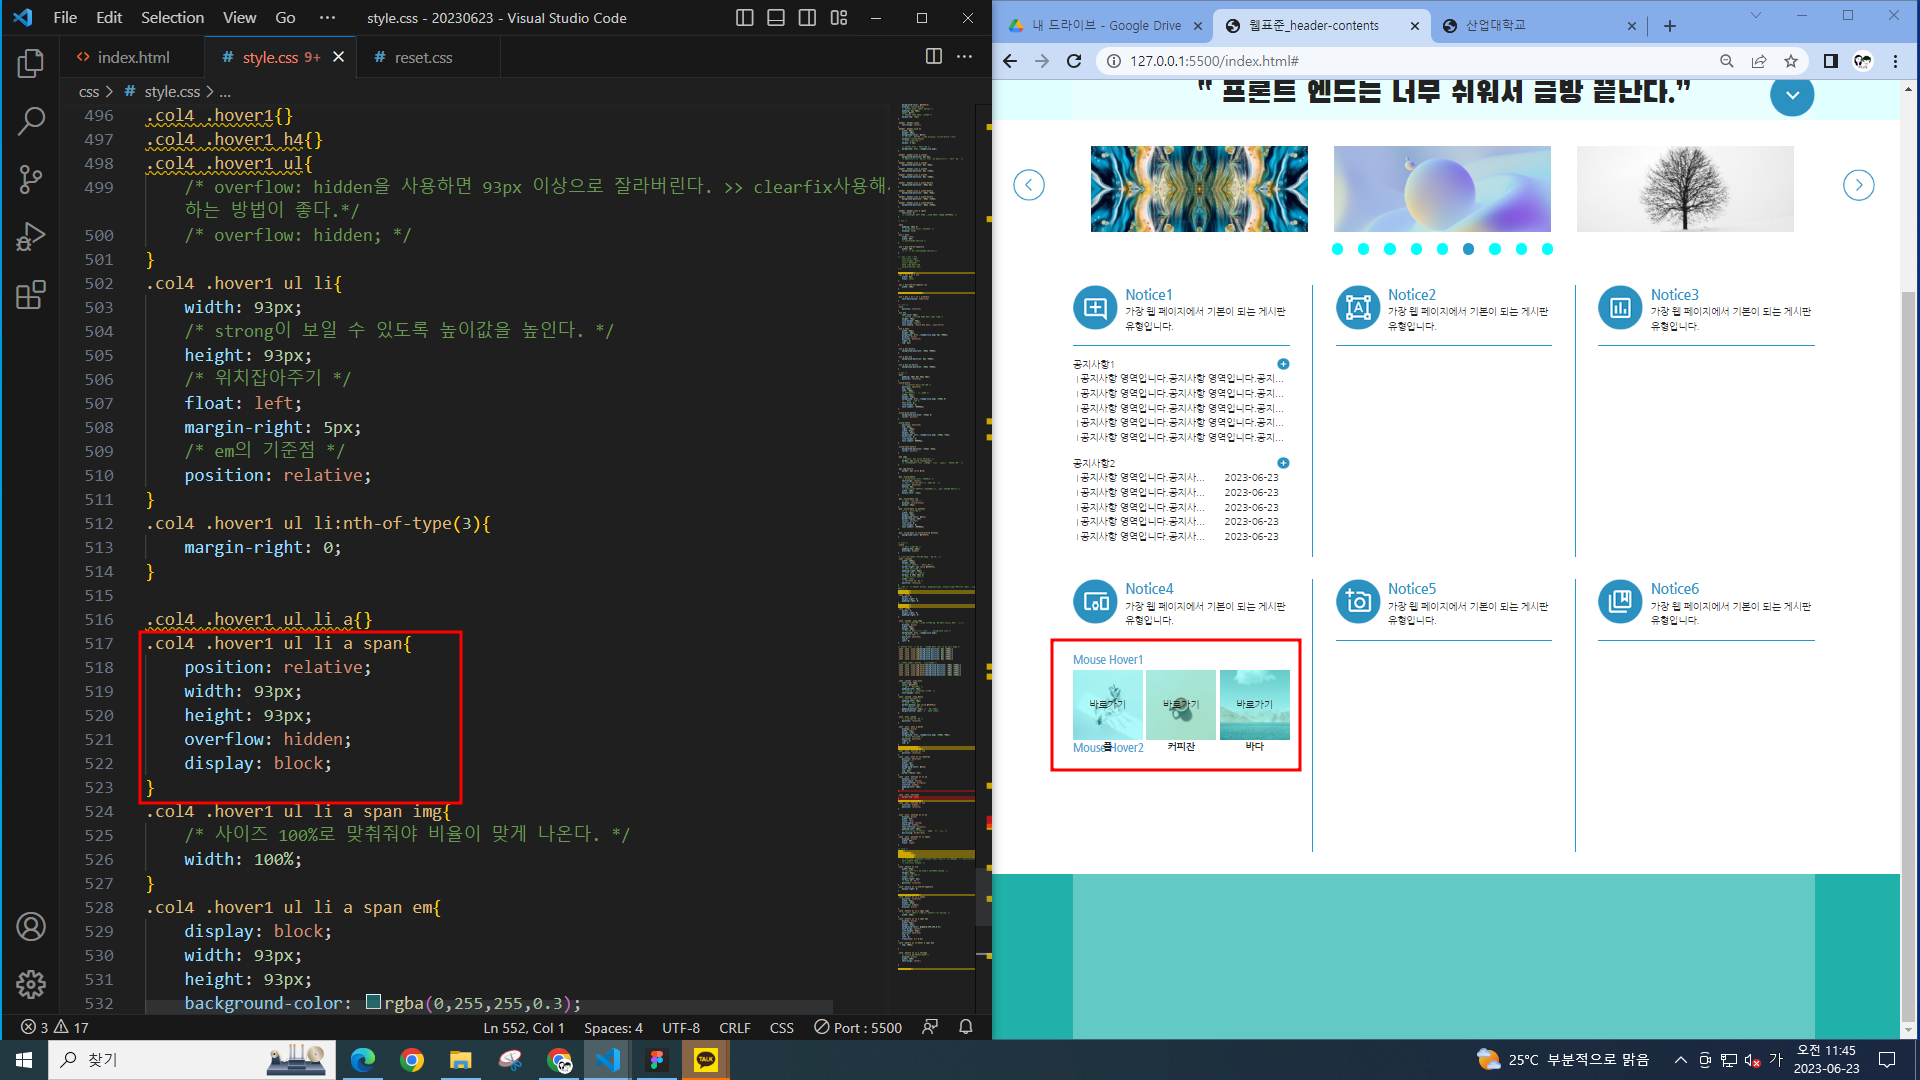Viewport: 1920px width, 1080px height.
Task: Open the Manage settings gear icon
Action: pos(31,984)
